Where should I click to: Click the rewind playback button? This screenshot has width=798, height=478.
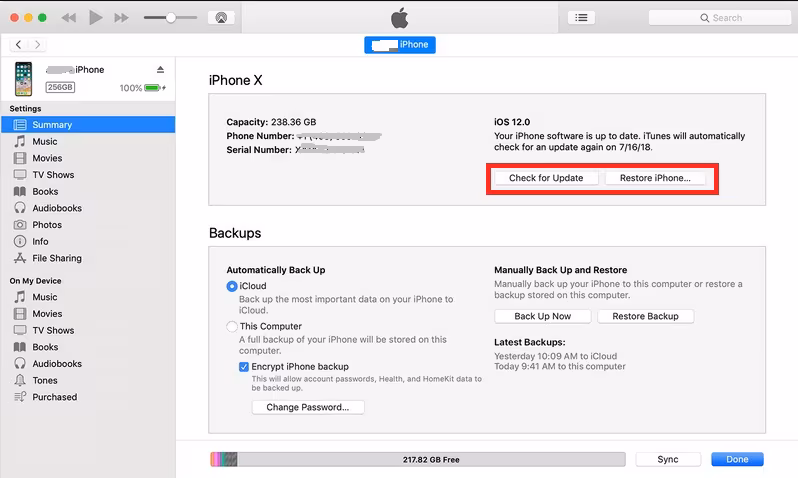click(x=69, y=18)
